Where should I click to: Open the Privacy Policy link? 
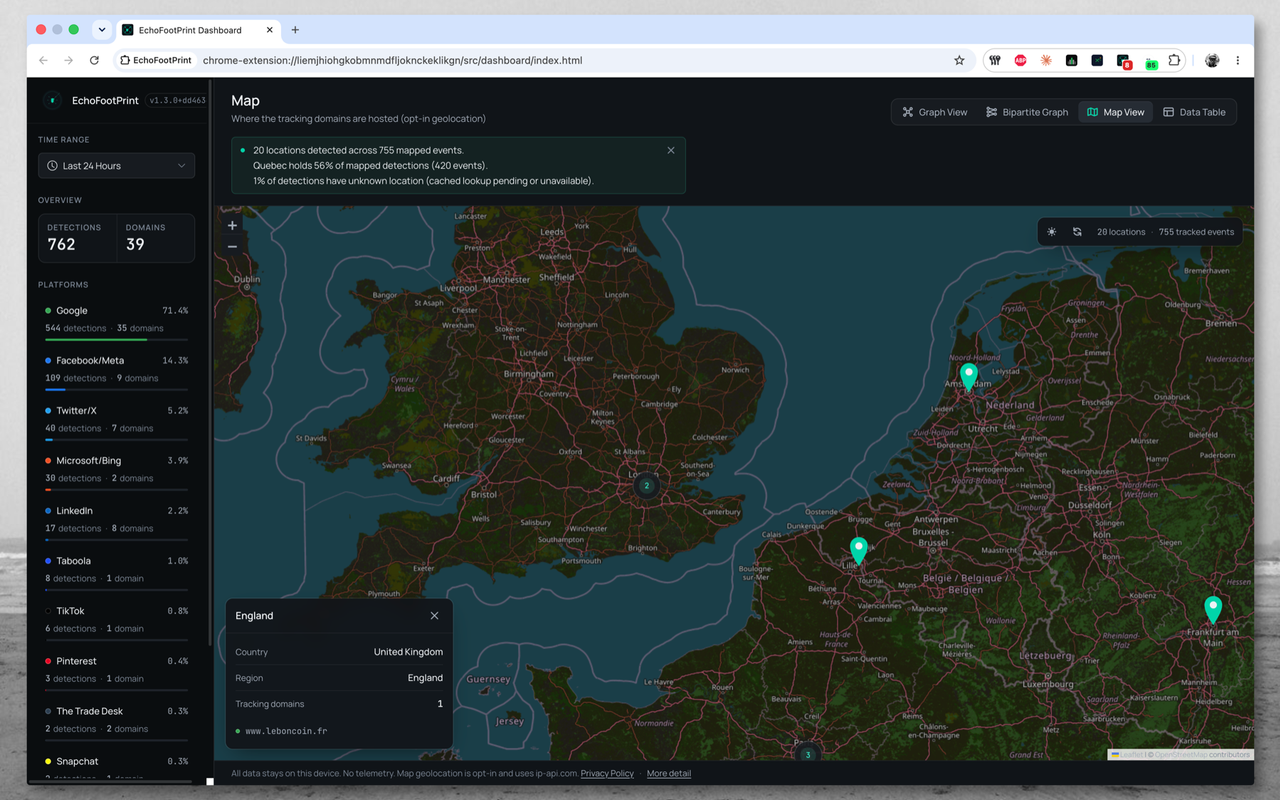(607, 773)
